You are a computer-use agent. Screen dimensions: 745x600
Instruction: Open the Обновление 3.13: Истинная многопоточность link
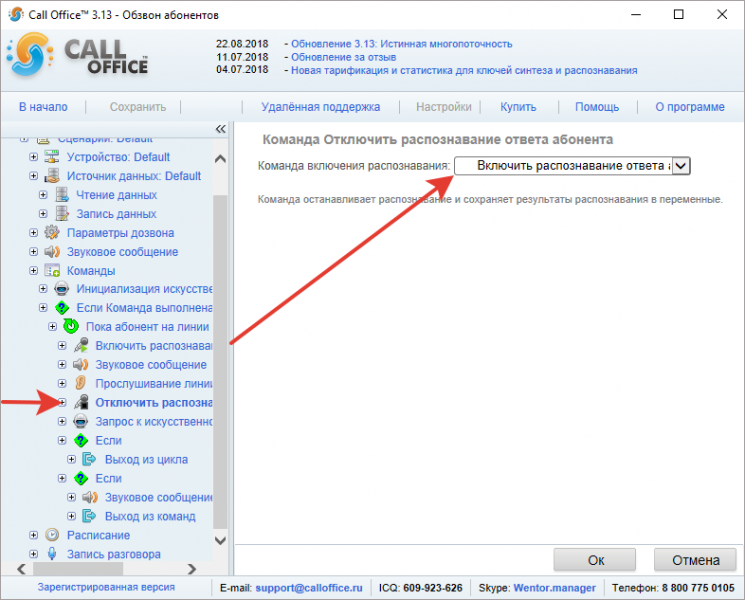[x=401, y=44]
